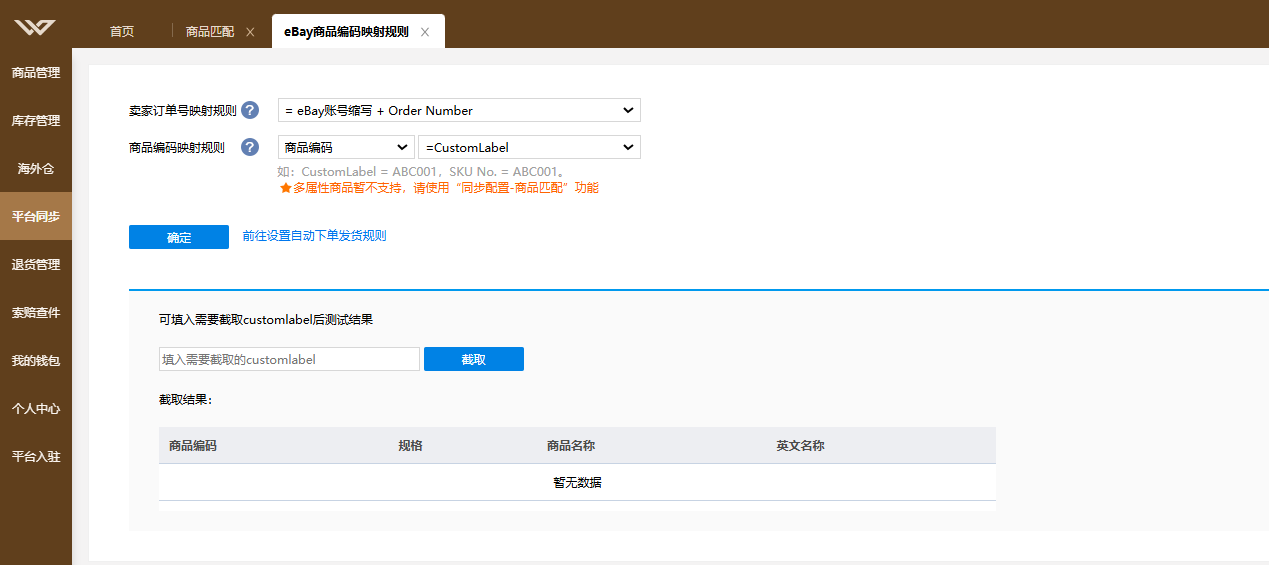The width and height of the screenshot is (1269, 565).
Task: Click the 商品编码 table column header
Action: pyautogui.click(x=193, y=445)
